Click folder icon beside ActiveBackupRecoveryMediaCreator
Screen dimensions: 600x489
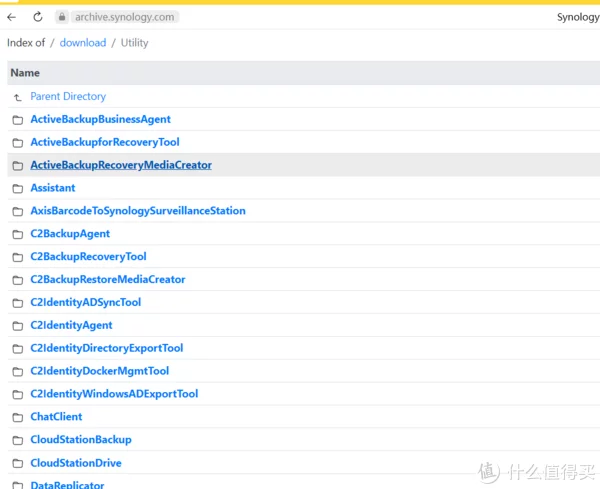click(x=18, y=166)
